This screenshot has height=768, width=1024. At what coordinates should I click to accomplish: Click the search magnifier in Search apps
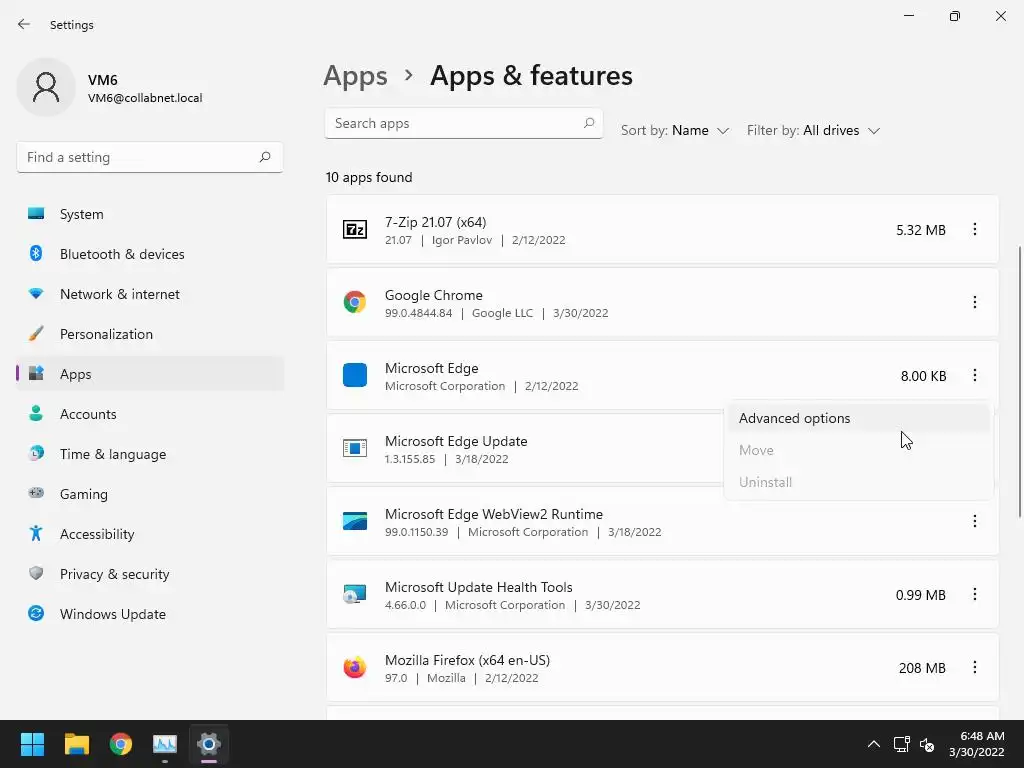pos(590,124)
